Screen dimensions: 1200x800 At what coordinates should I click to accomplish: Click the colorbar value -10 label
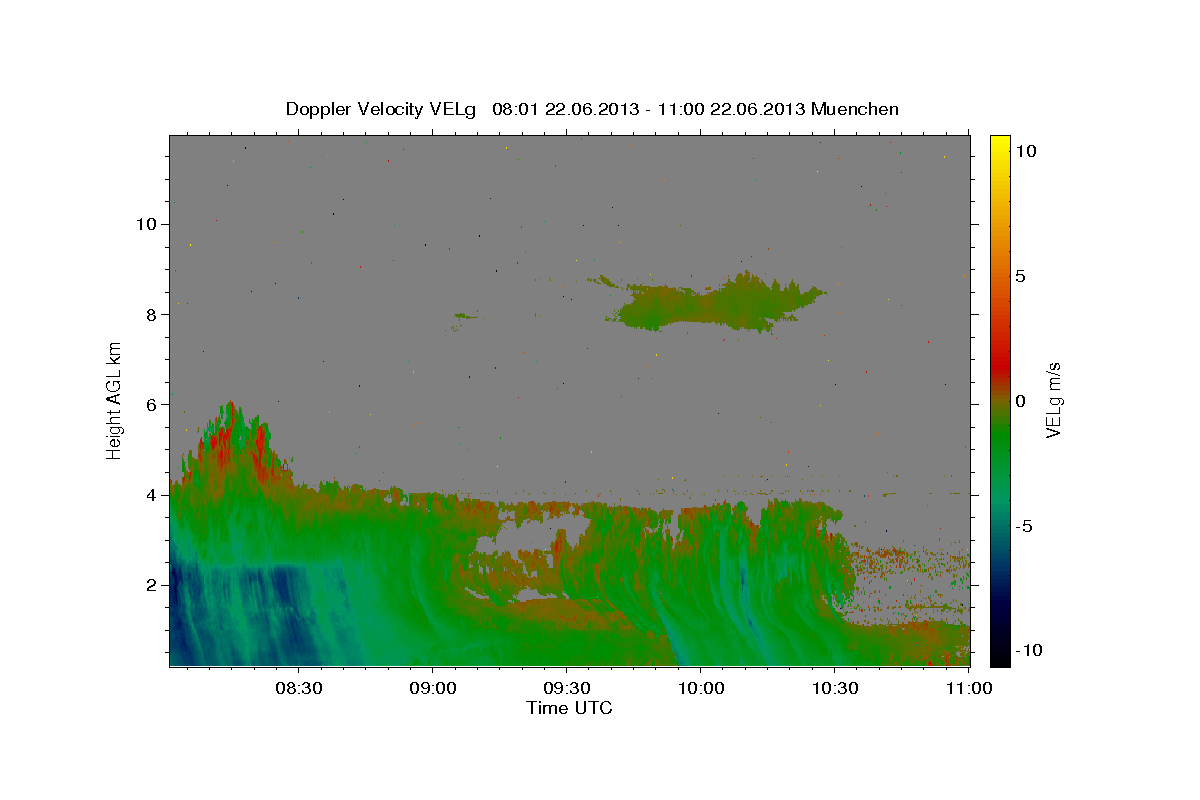(x=1029, y=651)
